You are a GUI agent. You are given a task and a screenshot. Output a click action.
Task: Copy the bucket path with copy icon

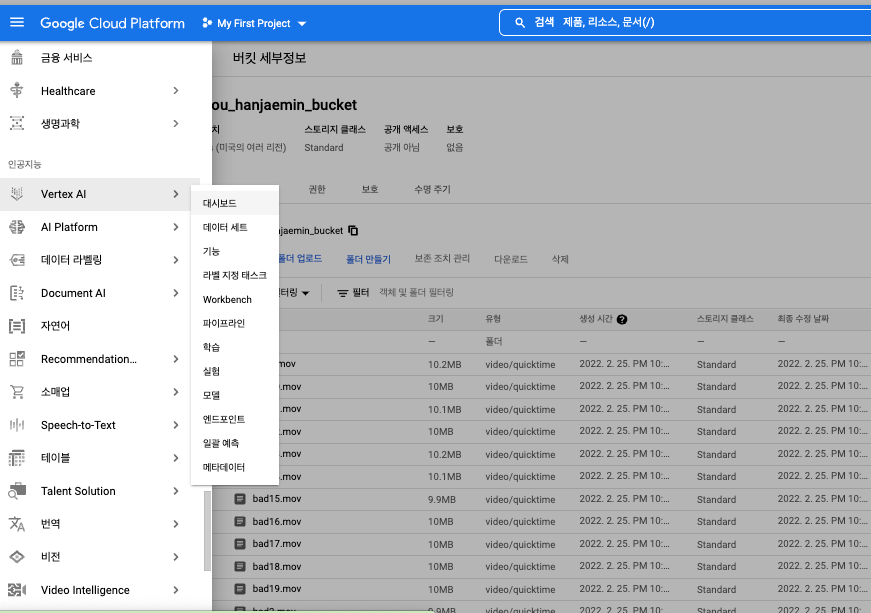tap(353, 230)
